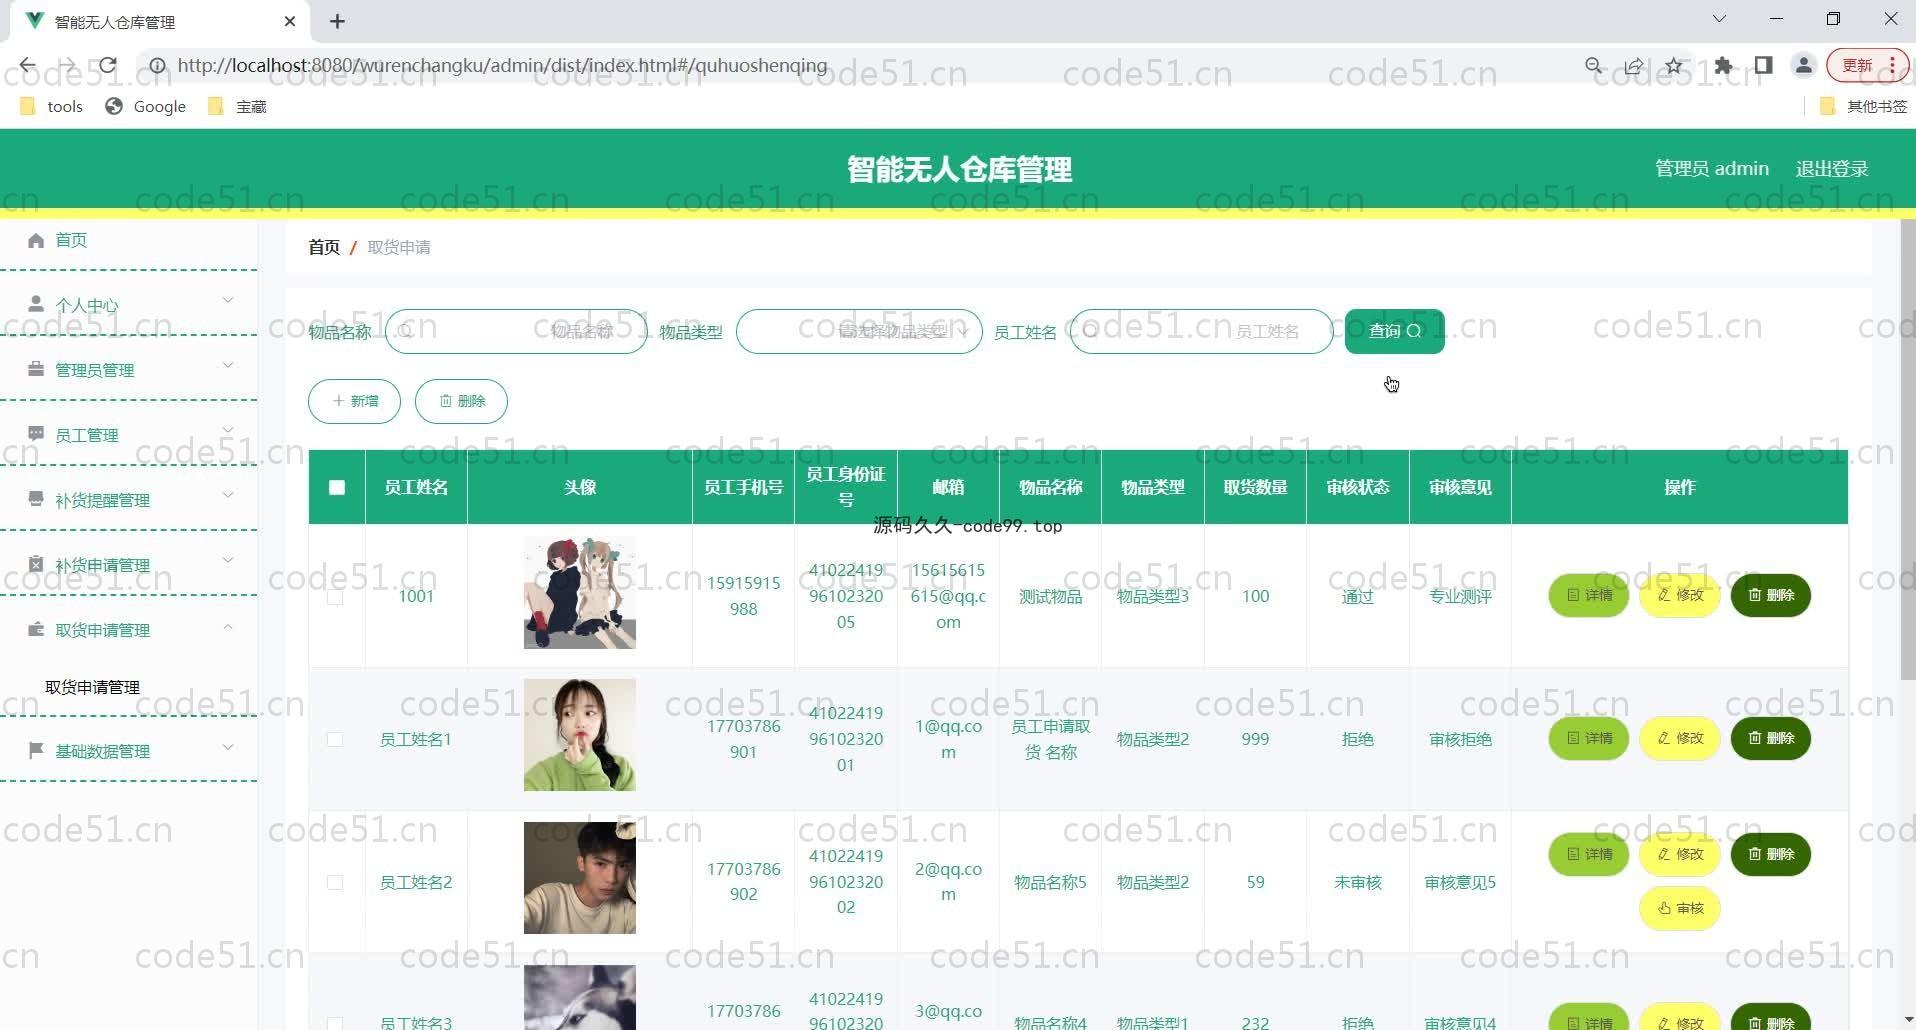Click 退出登录 to log out
The height and width of the screenshot is (1030, 1916).
(1832, 169)
